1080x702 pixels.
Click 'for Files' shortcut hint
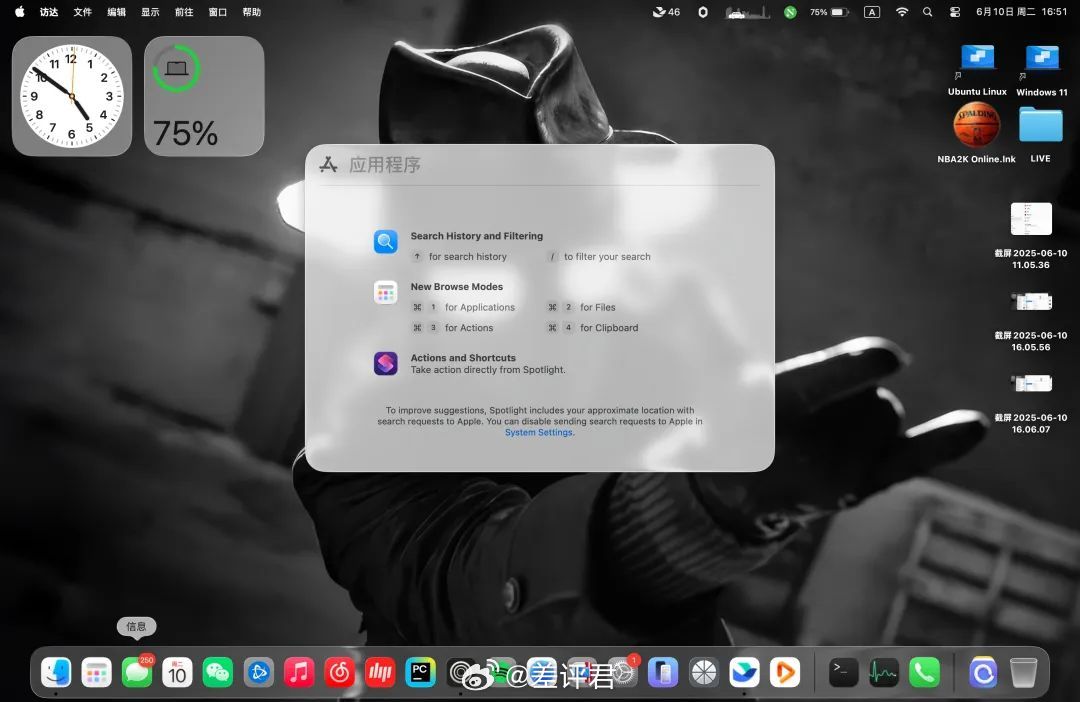[x=598, y=307]
